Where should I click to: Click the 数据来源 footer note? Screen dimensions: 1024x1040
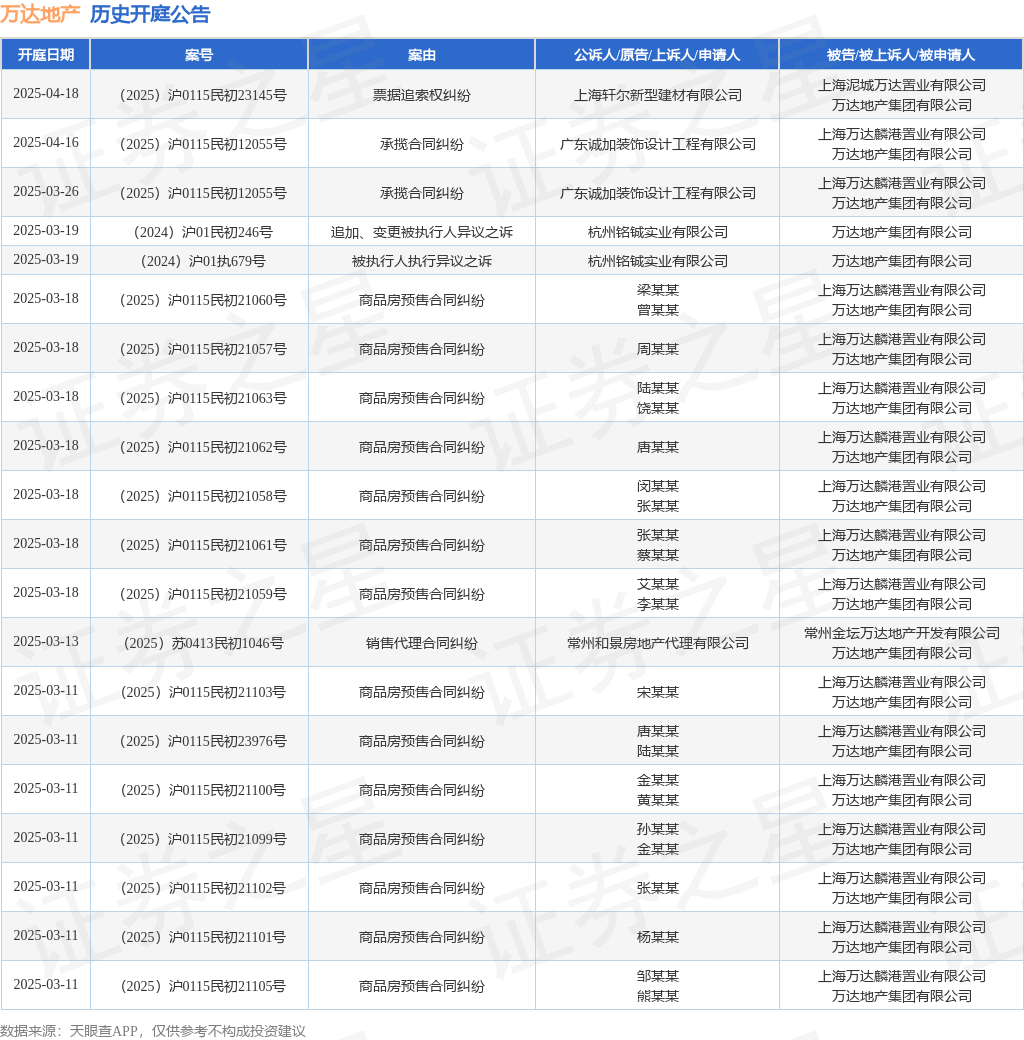click(x=153, y=1031)
